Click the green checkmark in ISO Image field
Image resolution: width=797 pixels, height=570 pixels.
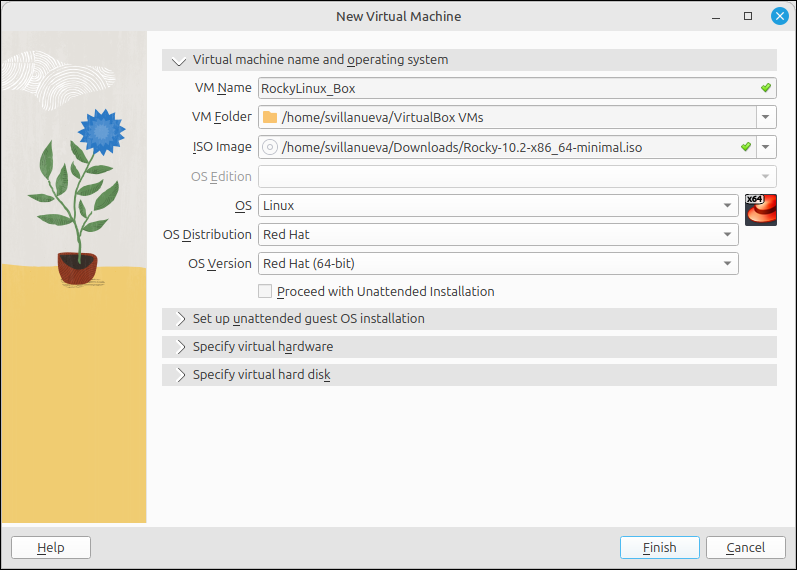coord(745,147)
